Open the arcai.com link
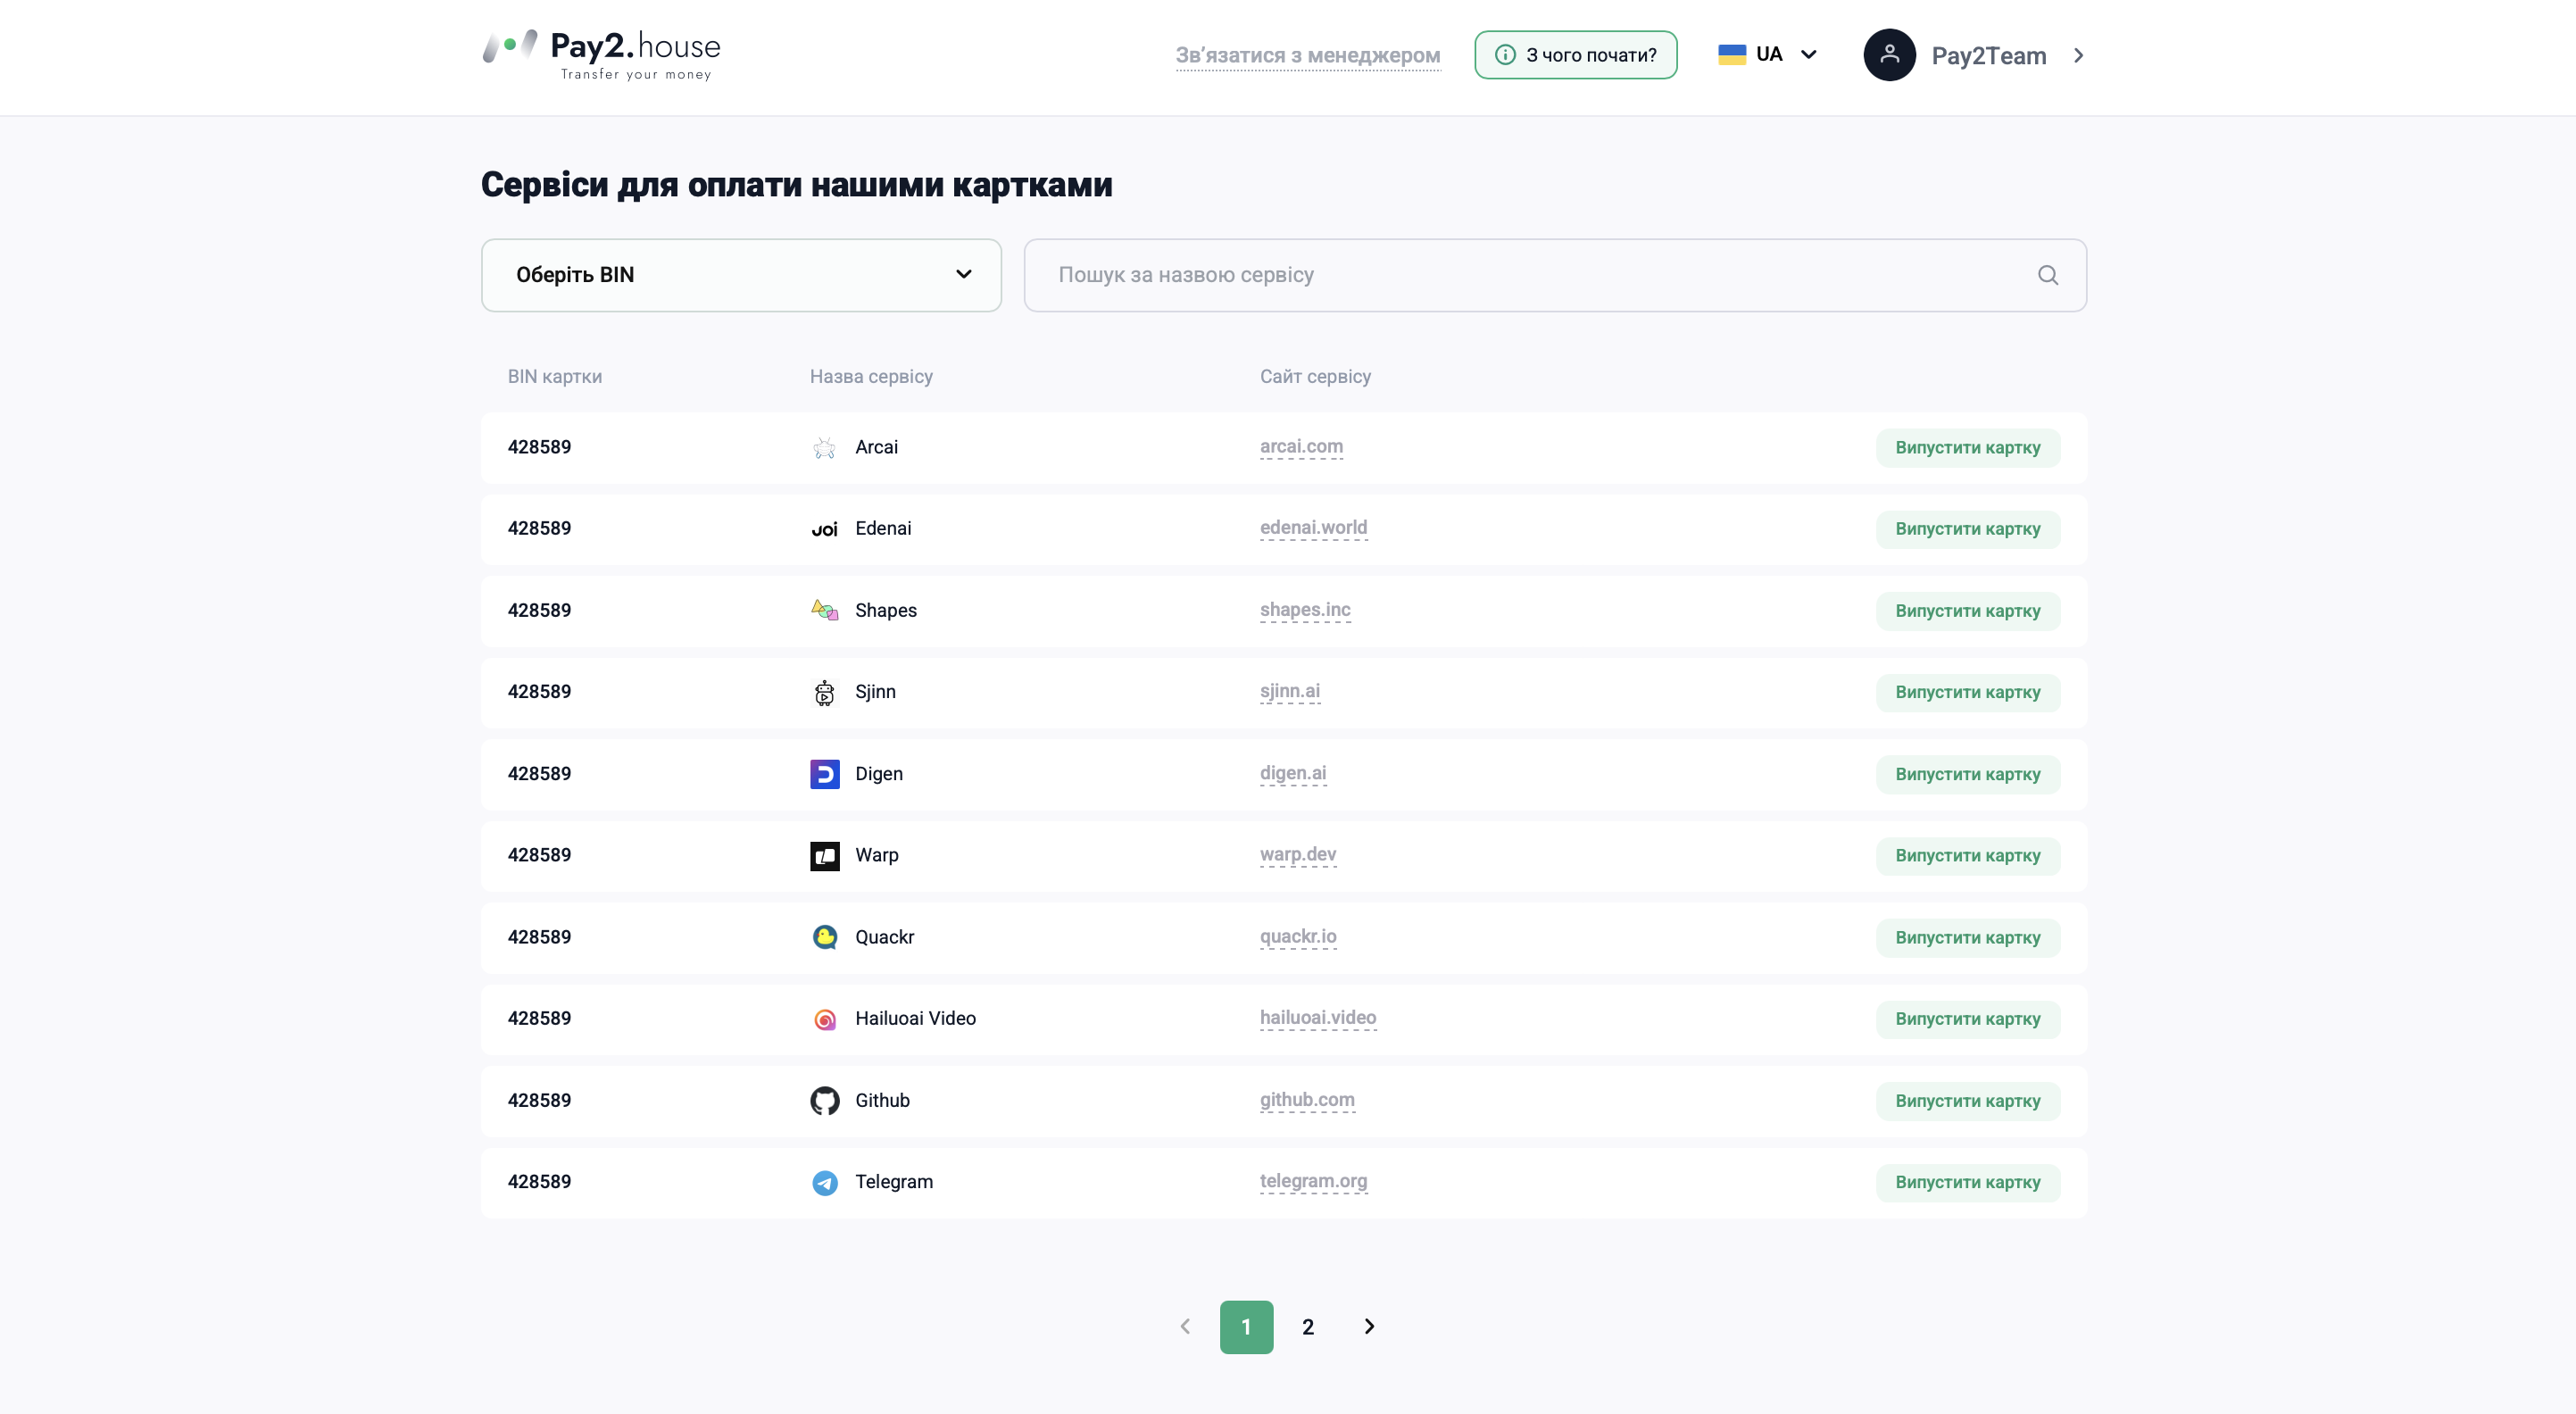Viewport: 2576px width, 1414px height. tap(1301, 447)
